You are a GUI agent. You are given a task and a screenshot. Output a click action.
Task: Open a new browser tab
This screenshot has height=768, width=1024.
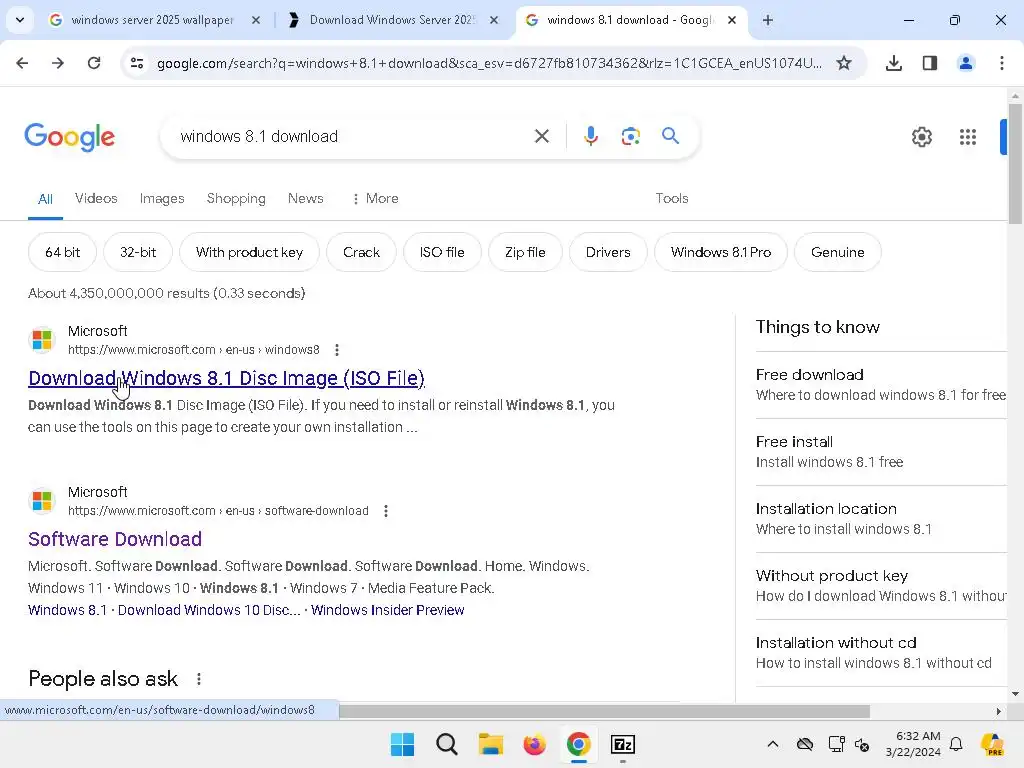pyautogui.click(x=768, y=20)
